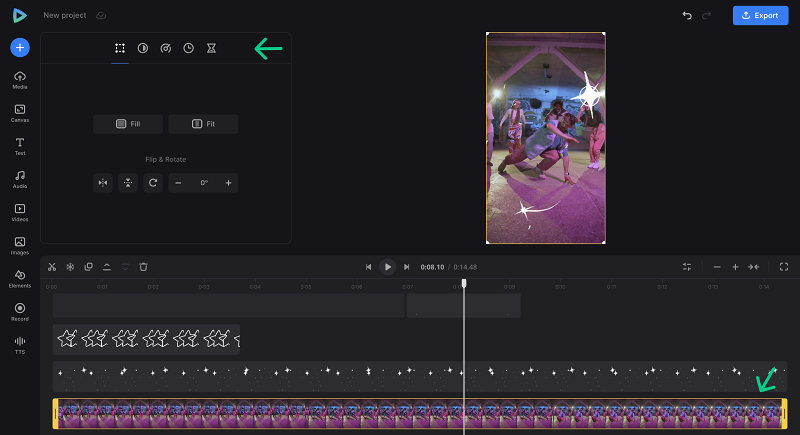Screen dimensions: 800x435
Task: Select the long empty top track clip
Action: point(229,305)
